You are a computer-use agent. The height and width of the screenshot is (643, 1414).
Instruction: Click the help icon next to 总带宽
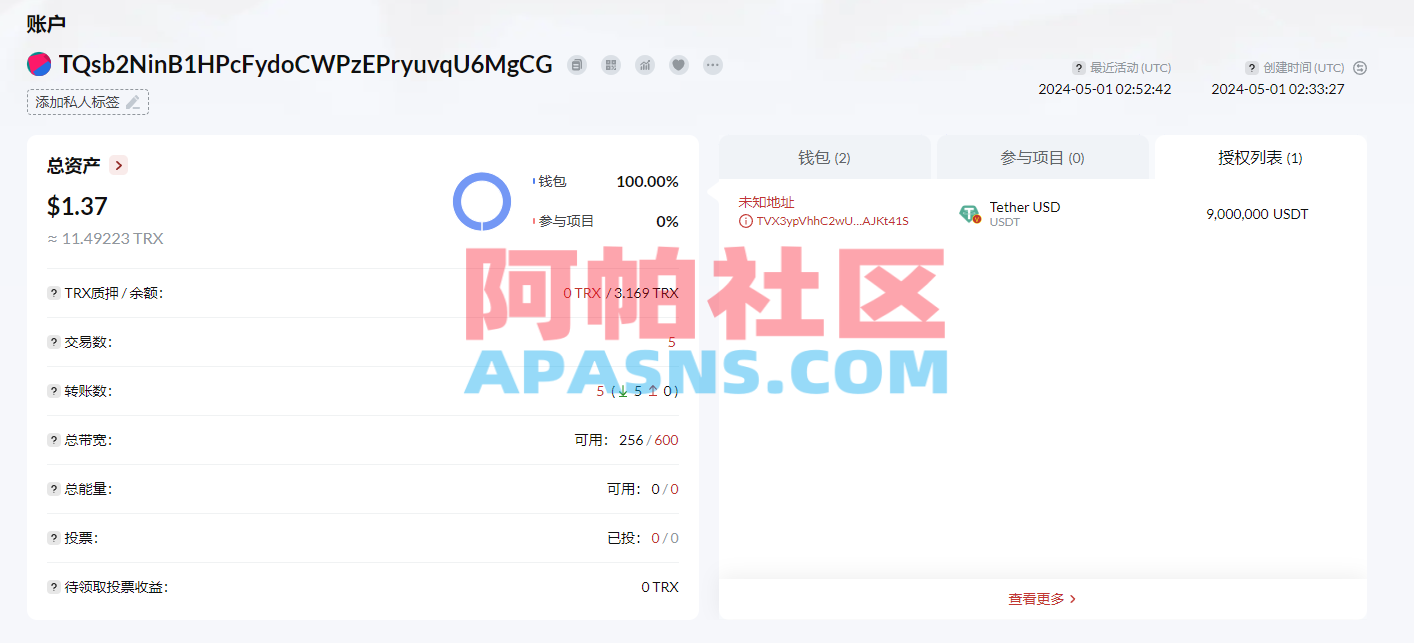point(52,439)
